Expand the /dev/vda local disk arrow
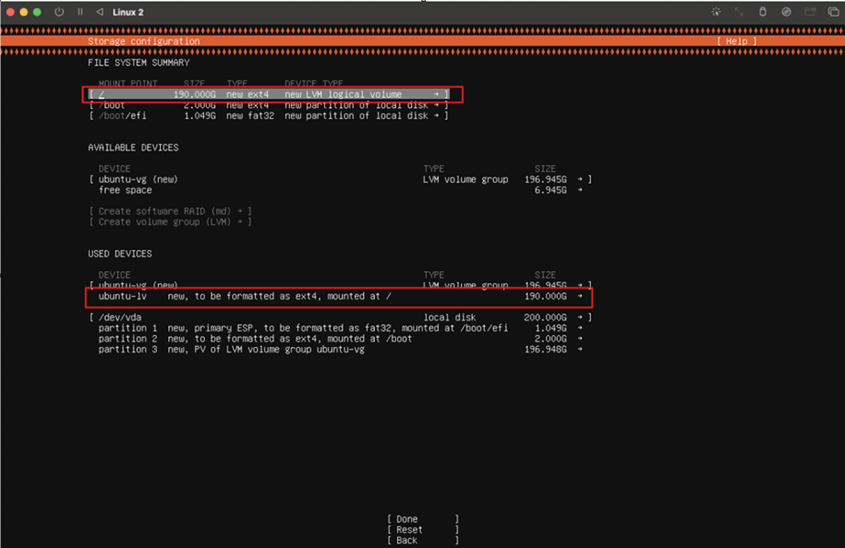This screenshot has height=548, width=845. (580, 317)
